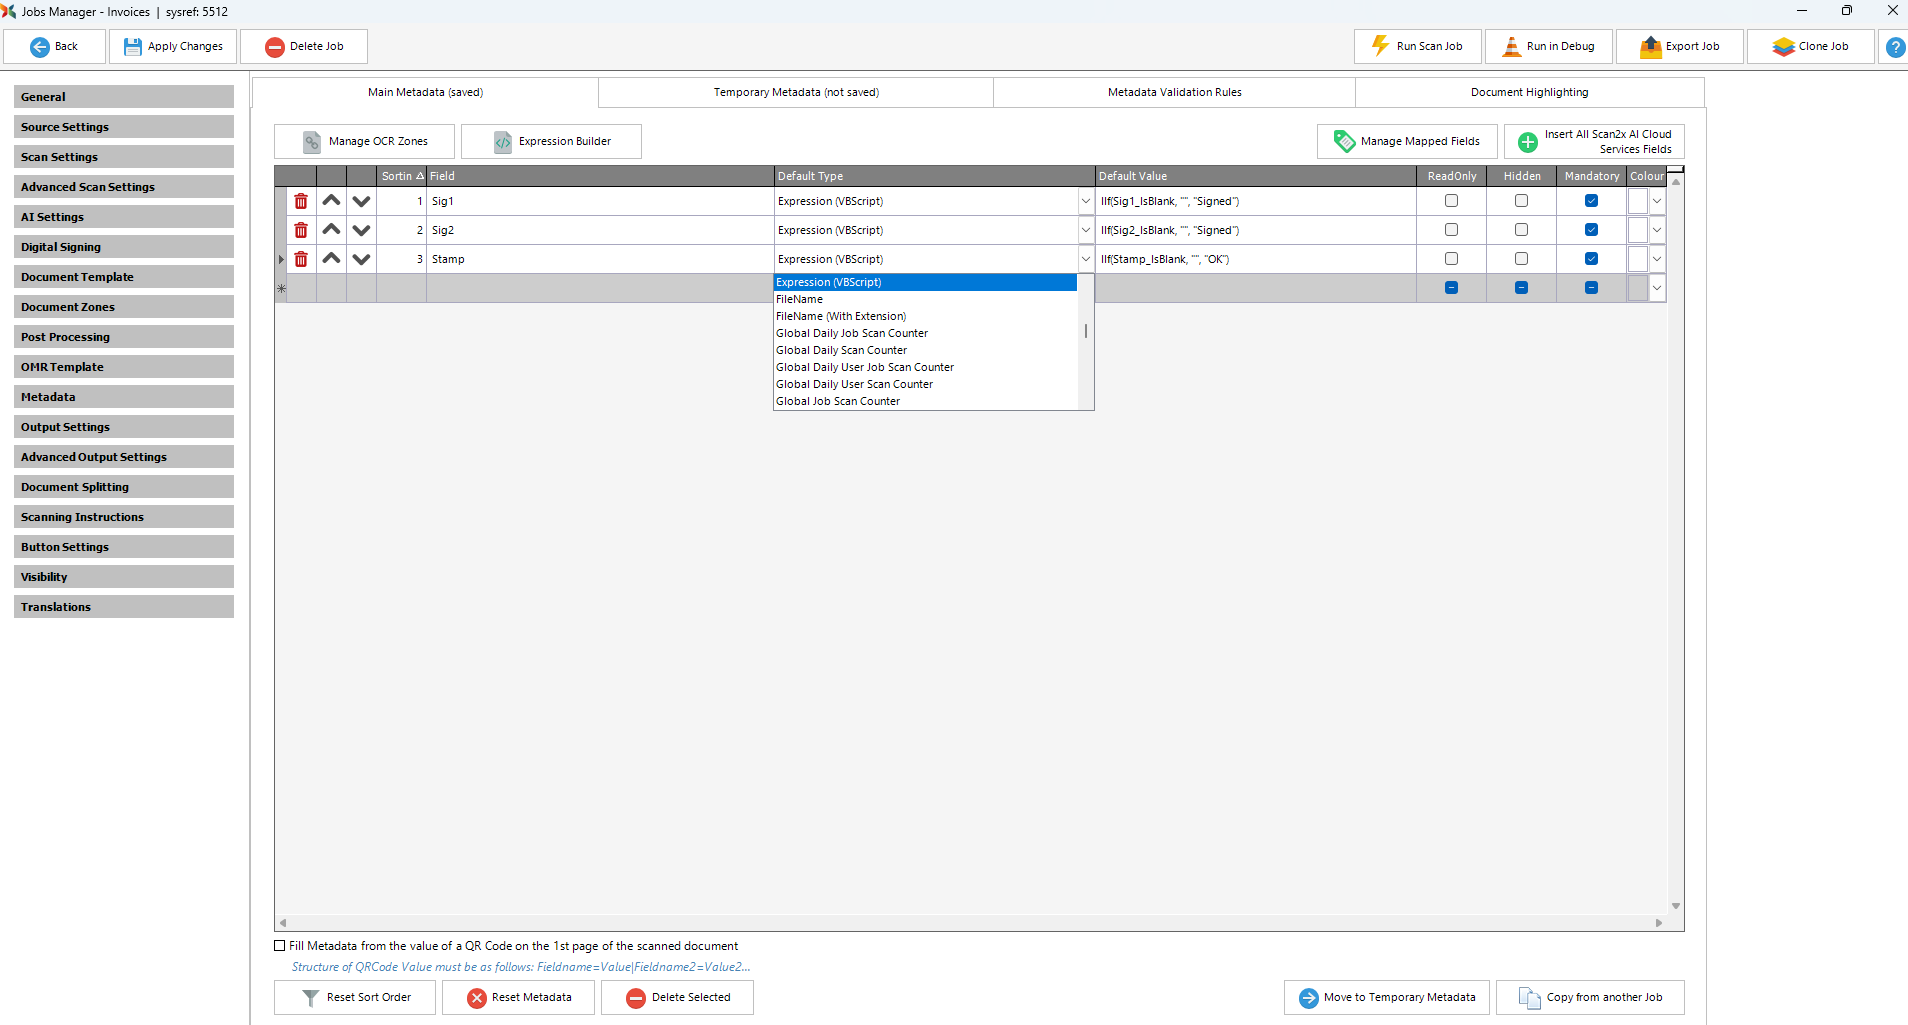Click the Run Scan Job lightning icon

tap(1380, 46)
